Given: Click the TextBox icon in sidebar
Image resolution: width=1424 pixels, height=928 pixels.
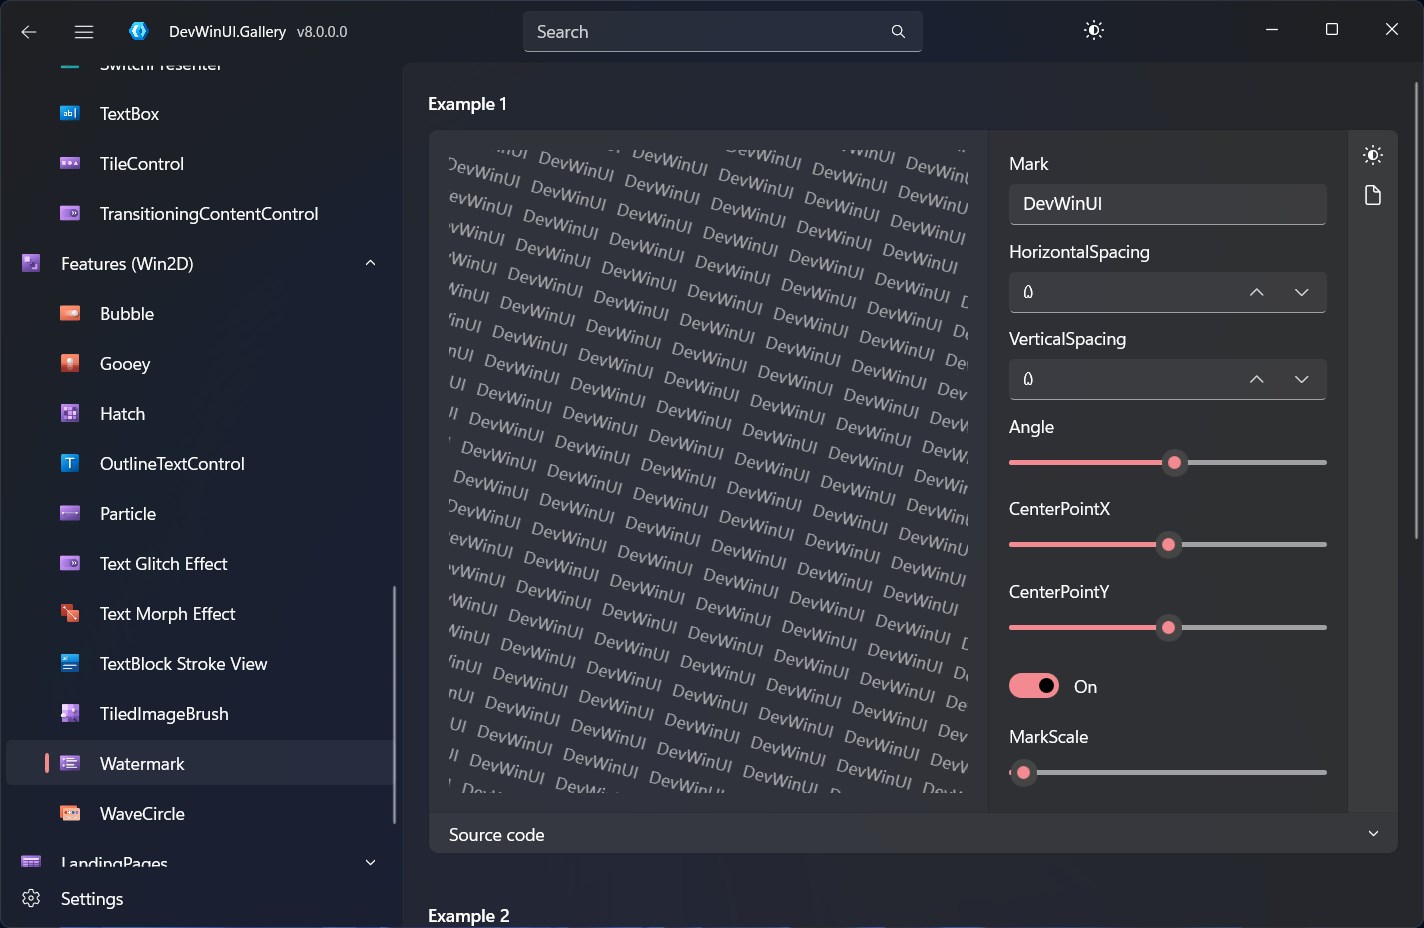Looking at the screenshot, I should click(x=70, y=114).
